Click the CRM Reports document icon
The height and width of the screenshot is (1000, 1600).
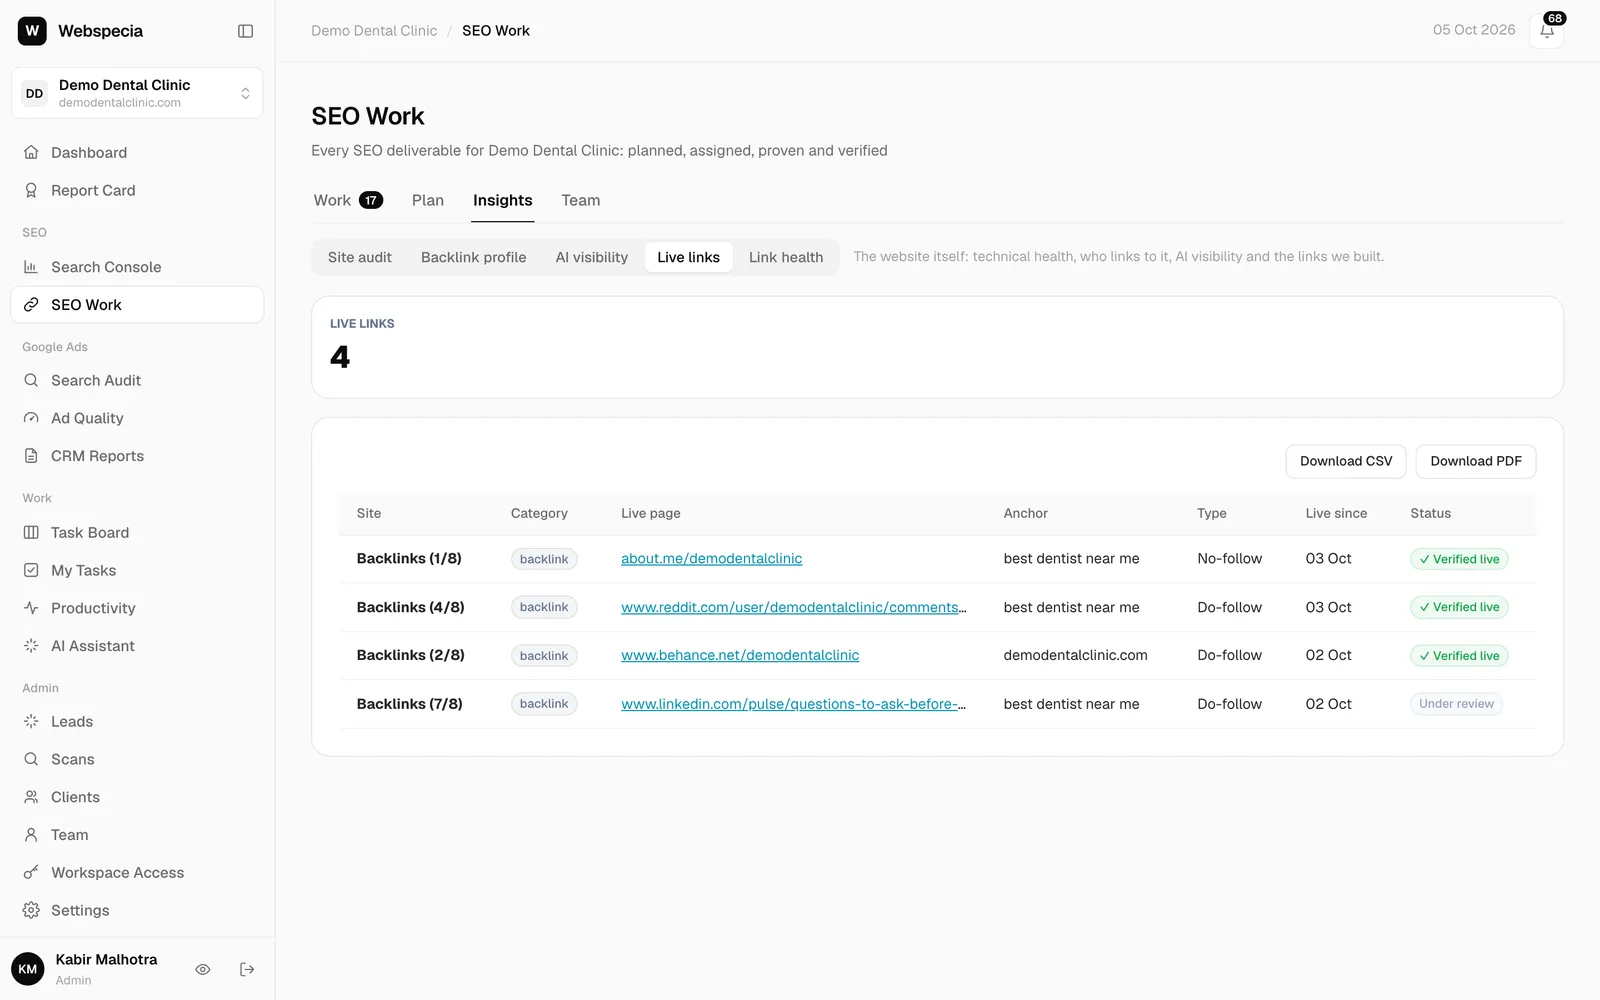pyautogui.click(x=31, y=456)
